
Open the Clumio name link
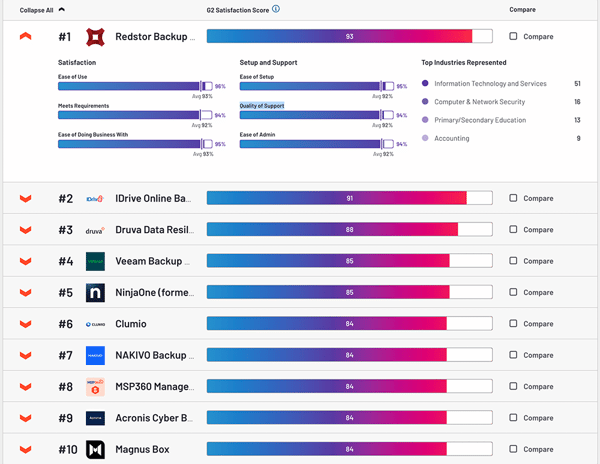pyautogui.click(x=131, y=324)
